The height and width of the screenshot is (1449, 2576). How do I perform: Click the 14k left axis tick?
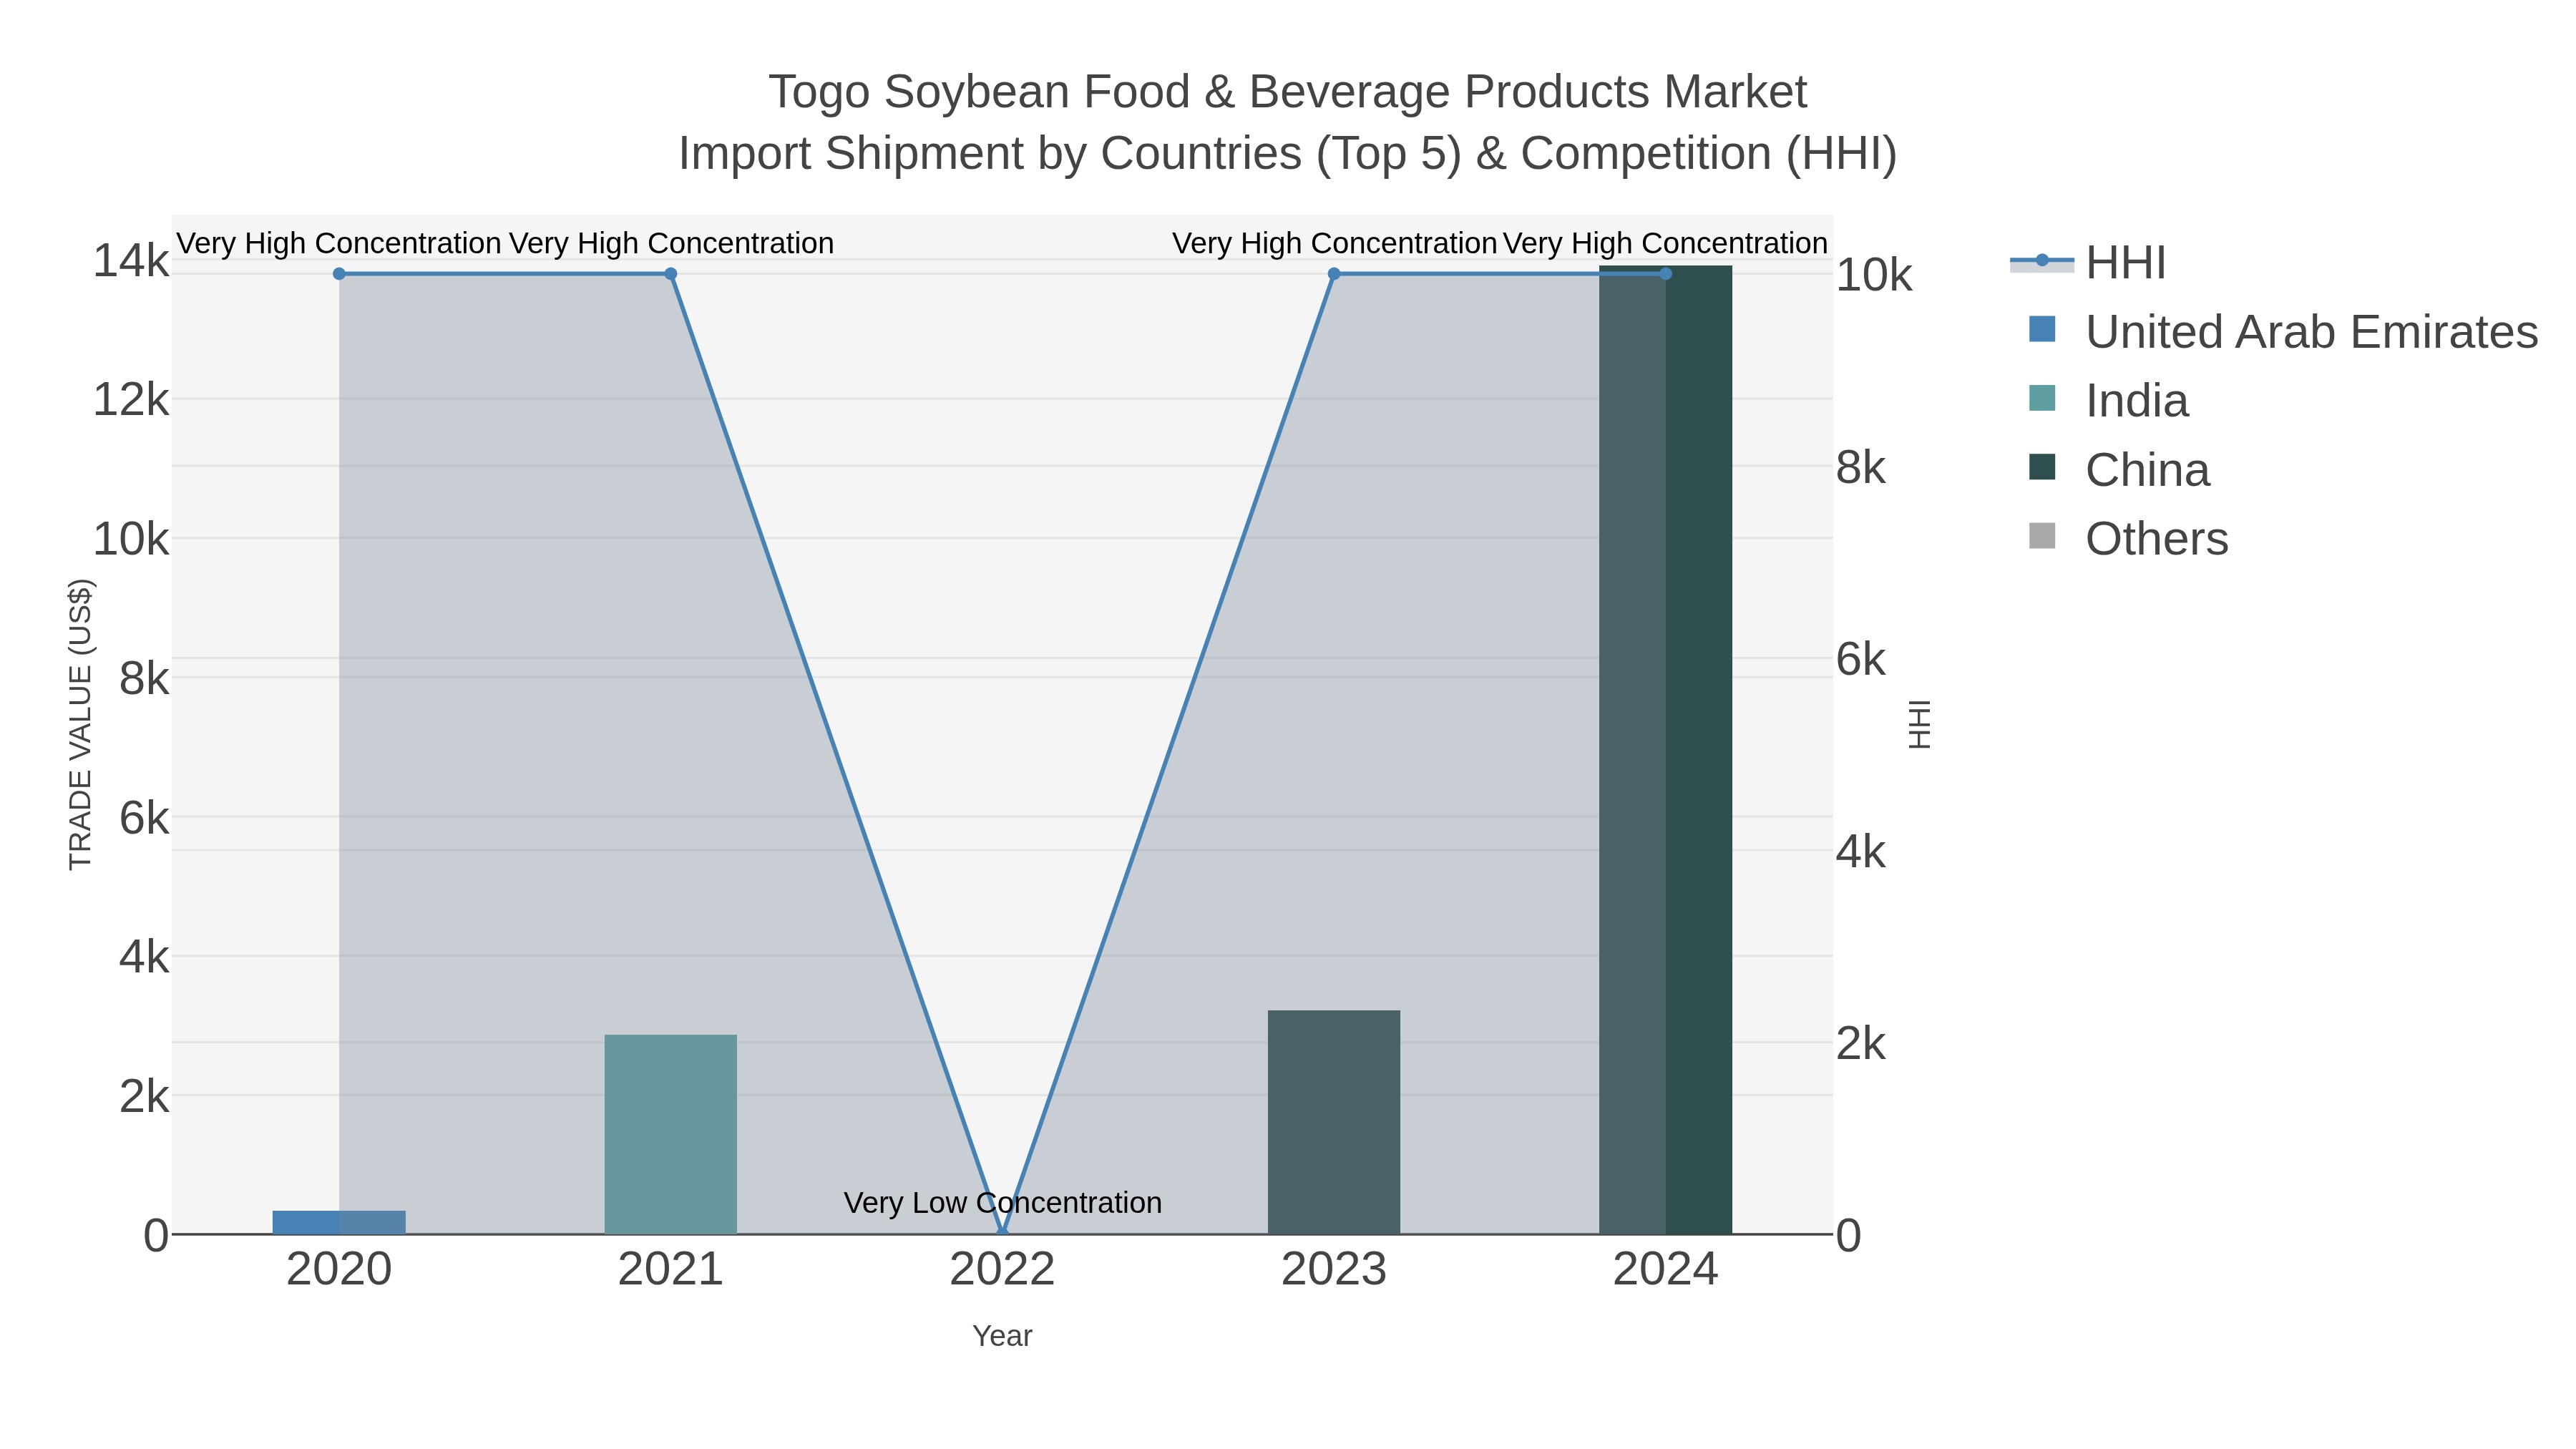[x=131, y=261]
